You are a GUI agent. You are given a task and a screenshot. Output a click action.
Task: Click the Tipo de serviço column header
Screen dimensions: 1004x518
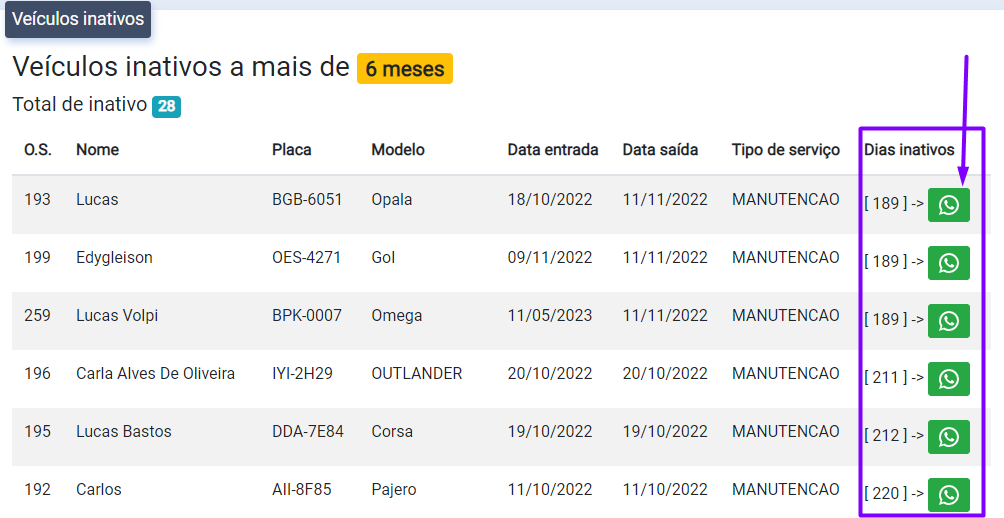pyautogui.click(x=786, y=150)
